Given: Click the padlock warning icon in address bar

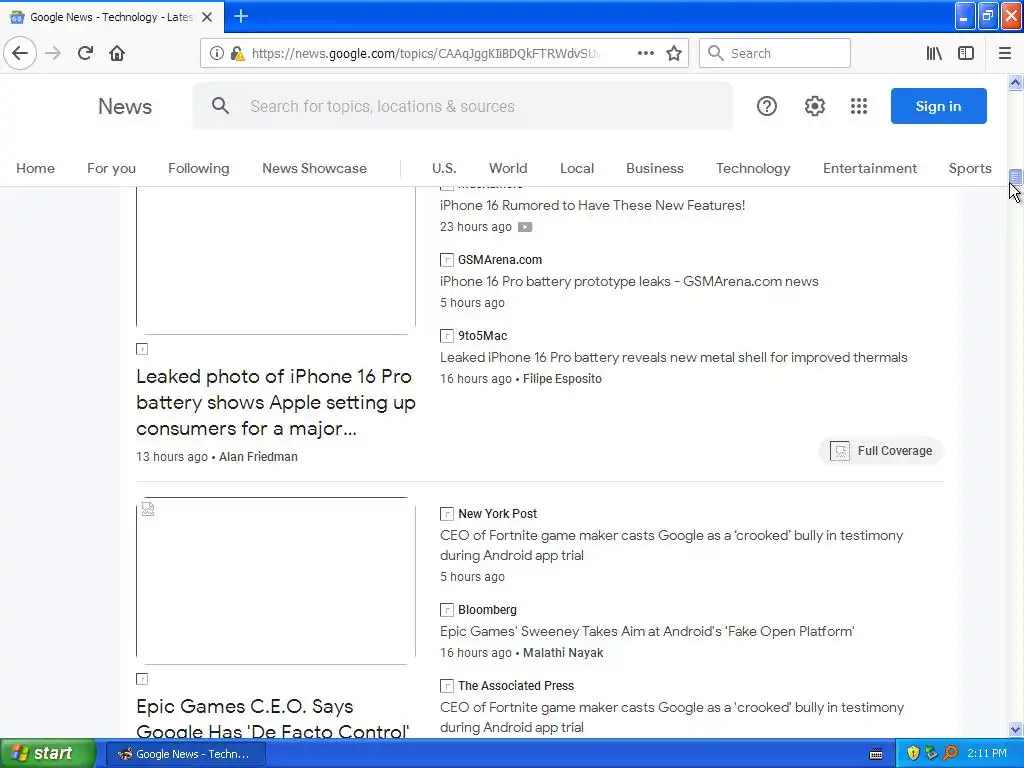Looking at the screenshot, I should pyautogui.click(x=238, y=53).
